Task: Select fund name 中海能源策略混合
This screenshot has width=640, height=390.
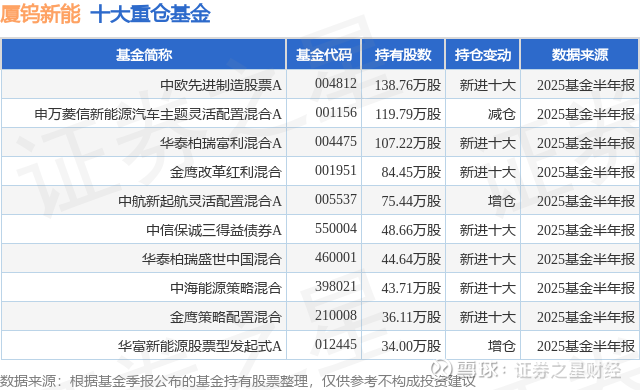Action: [x=226, y=288]
